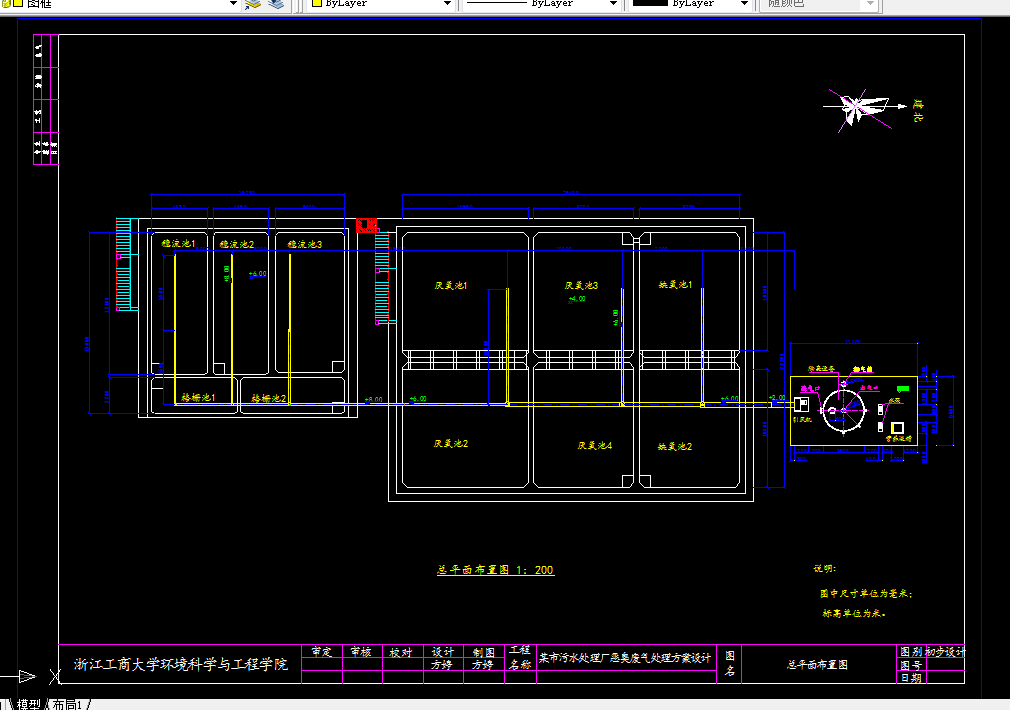Open the ByLayer linetype dropdown

[x=614, y=4]
